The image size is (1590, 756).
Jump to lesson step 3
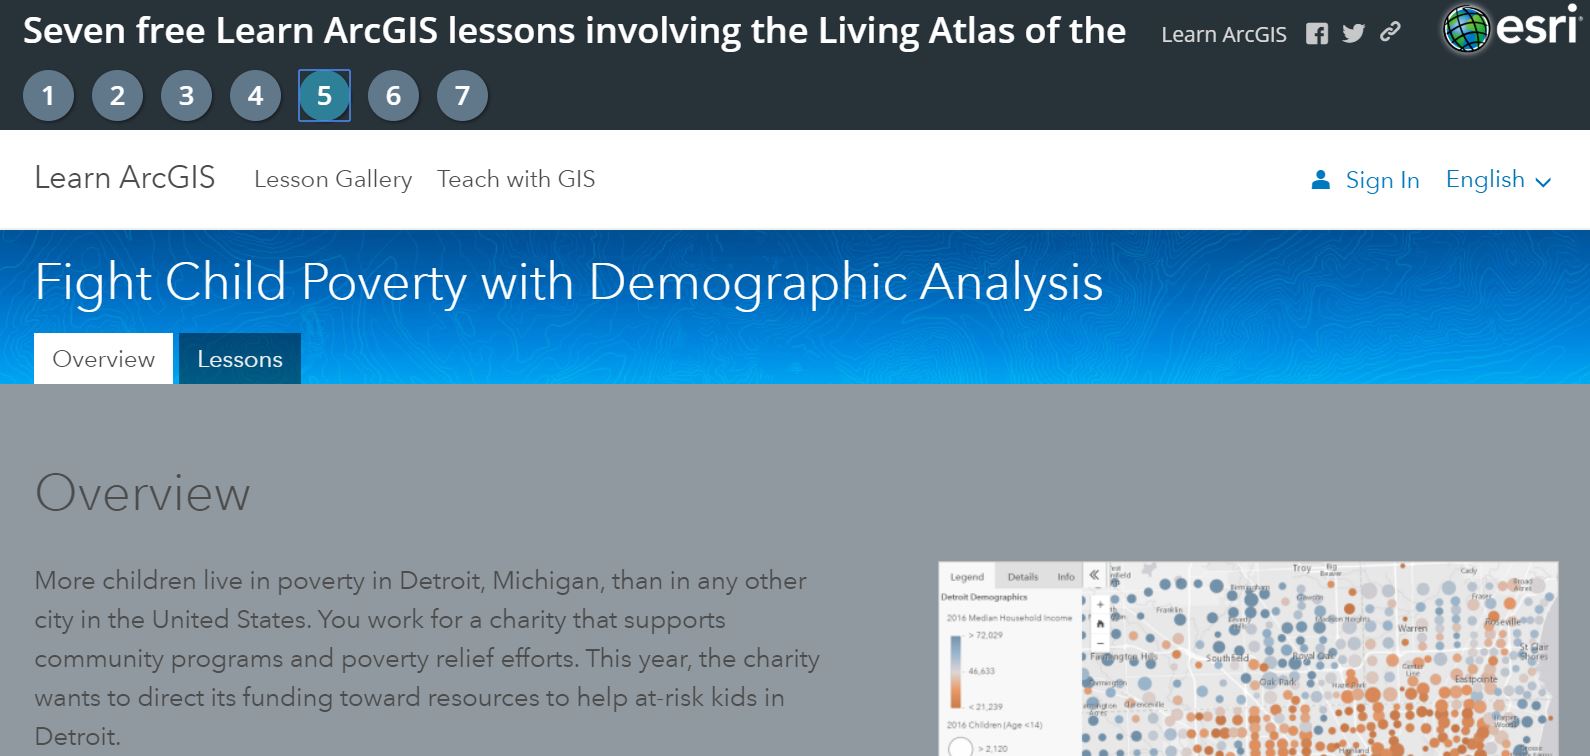[185, 96]
